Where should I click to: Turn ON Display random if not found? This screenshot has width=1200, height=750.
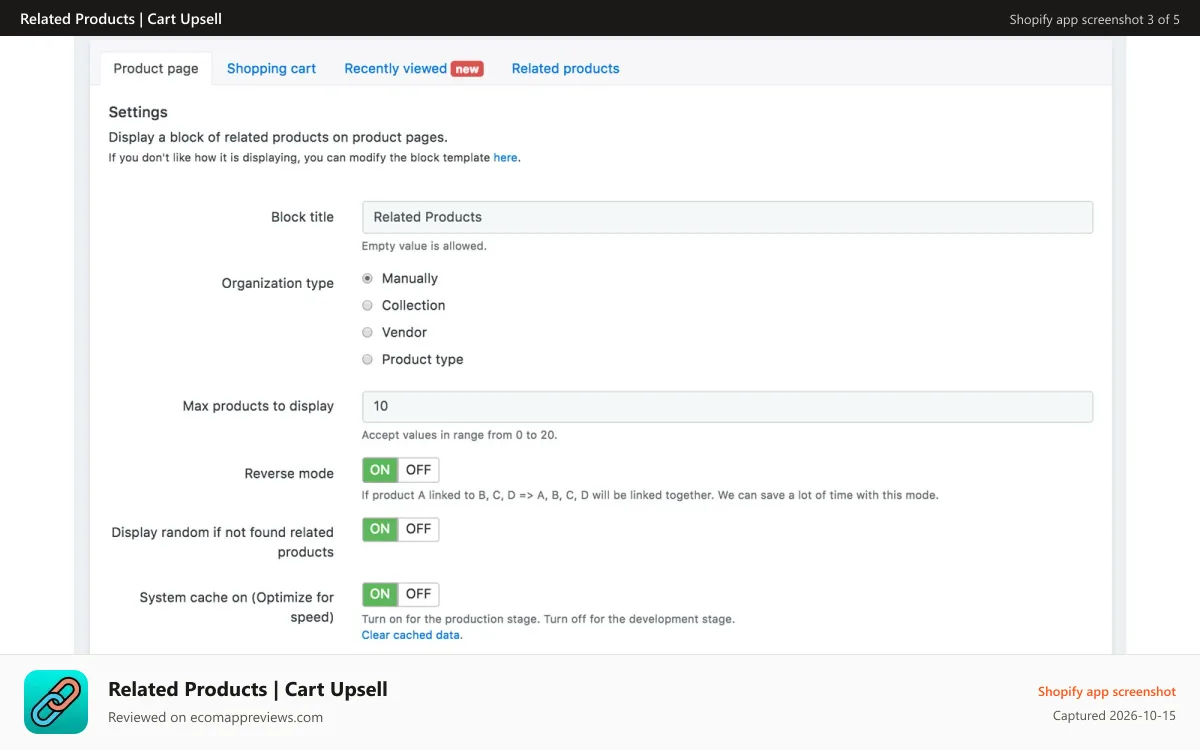tap(380, 529)
